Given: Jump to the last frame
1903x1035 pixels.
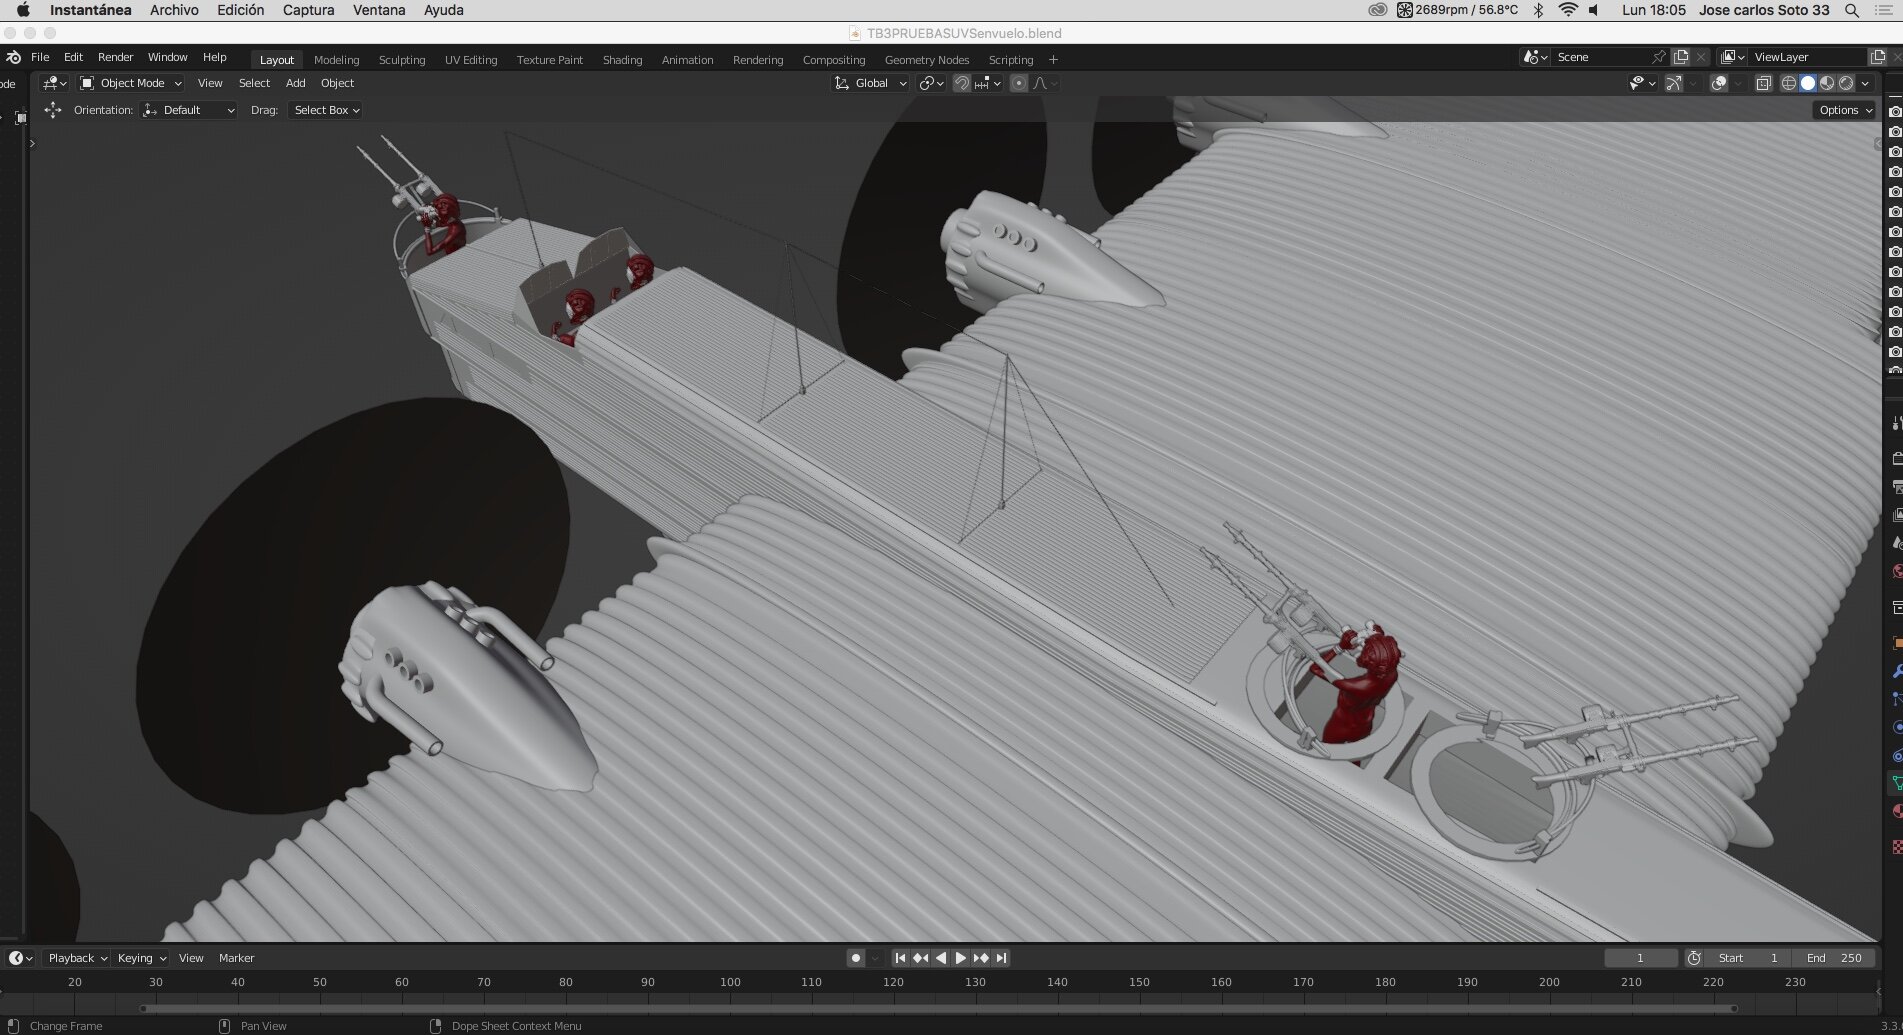Looking at the screenshot, I should coord(1001,958).
